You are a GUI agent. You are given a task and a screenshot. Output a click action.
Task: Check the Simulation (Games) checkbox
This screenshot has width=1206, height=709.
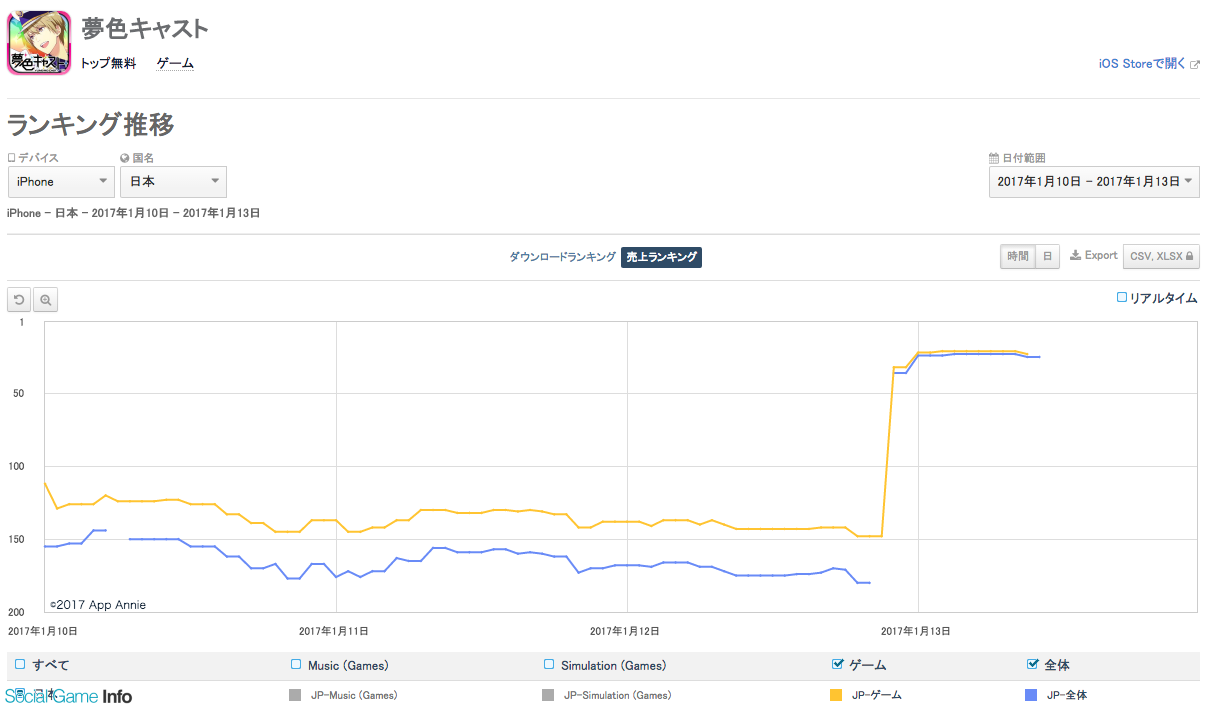coord(549,664)
